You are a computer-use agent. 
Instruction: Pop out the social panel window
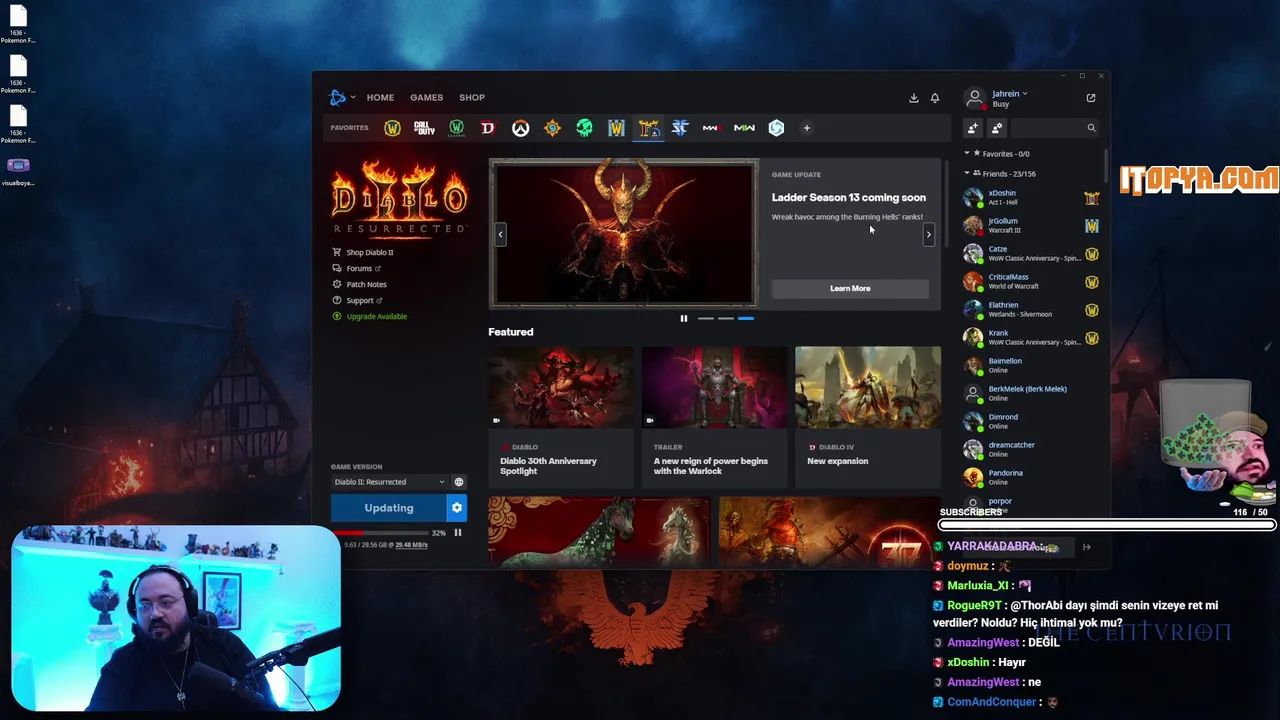pyautogui.click(x=1091, y=98)
